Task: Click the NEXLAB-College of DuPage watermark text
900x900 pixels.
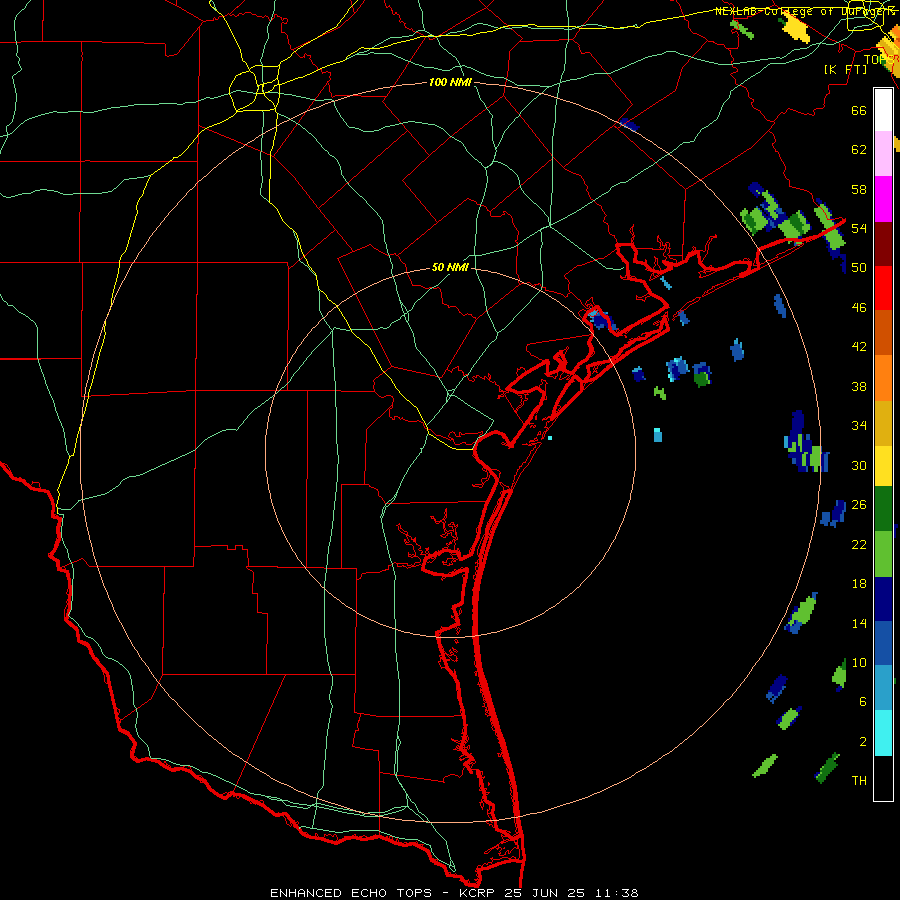Action: click(805, 11)
